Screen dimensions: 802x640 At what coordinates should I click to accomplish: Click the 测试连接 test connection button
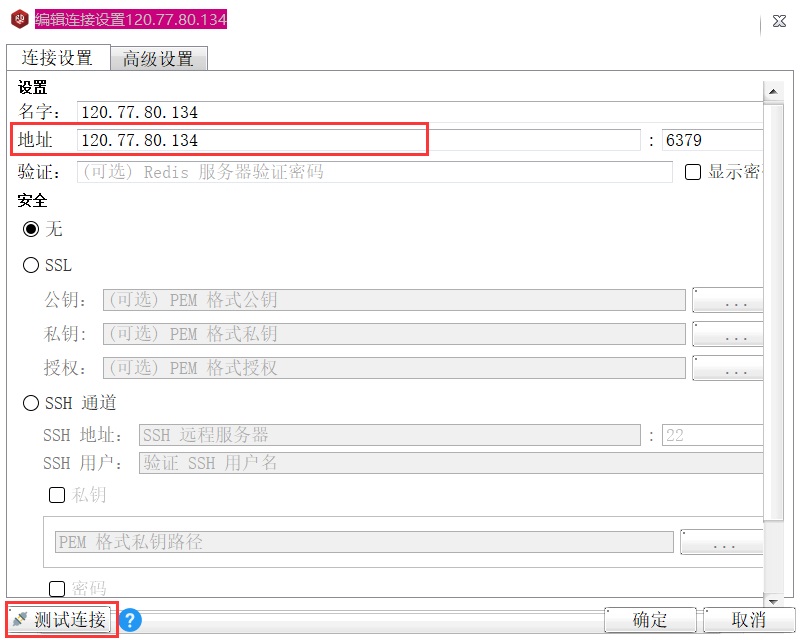click(60, 620)
